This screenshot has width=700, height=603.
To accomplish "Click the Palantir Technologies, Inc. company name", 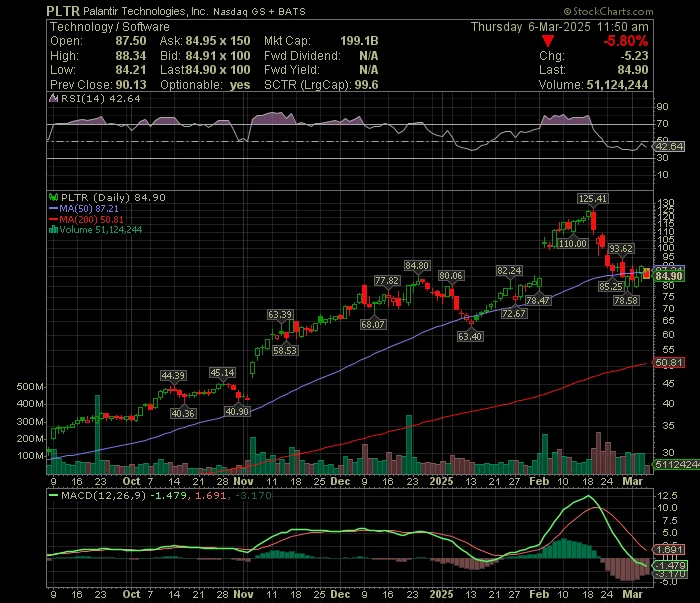I will click(x=146, y=12).
